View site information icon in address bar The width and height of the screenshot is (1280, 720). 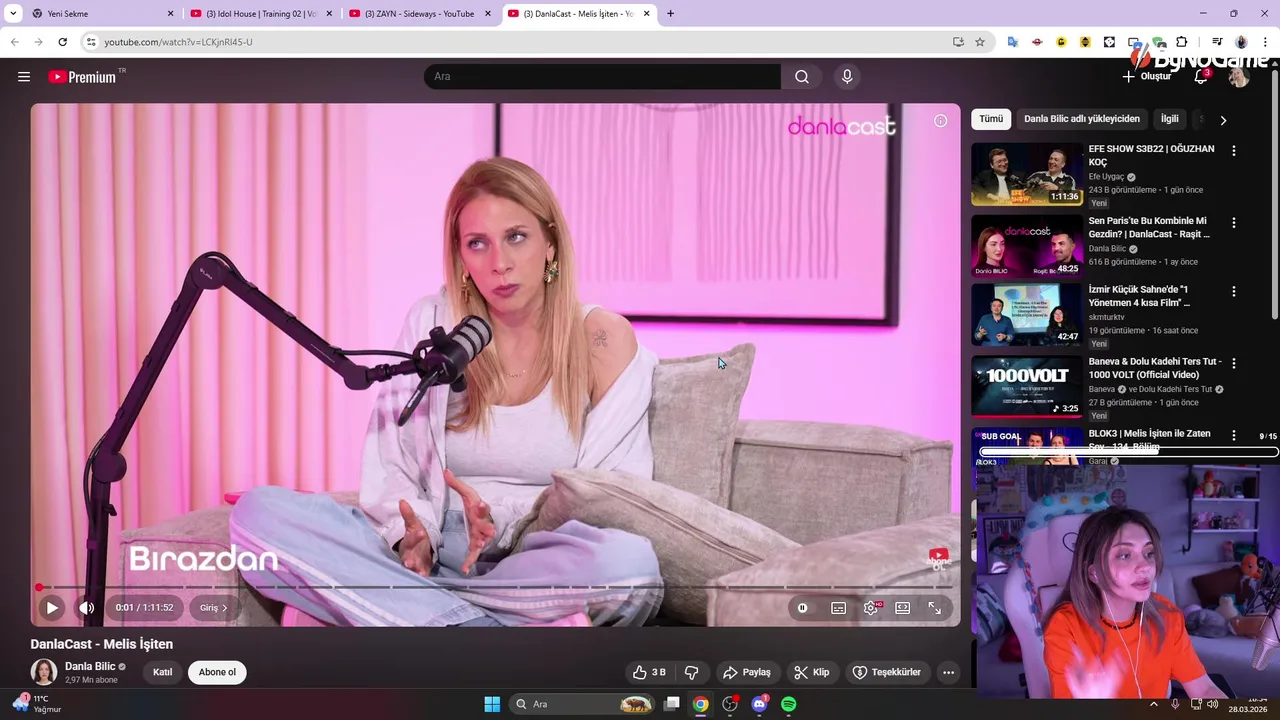(x=91, y=42)
